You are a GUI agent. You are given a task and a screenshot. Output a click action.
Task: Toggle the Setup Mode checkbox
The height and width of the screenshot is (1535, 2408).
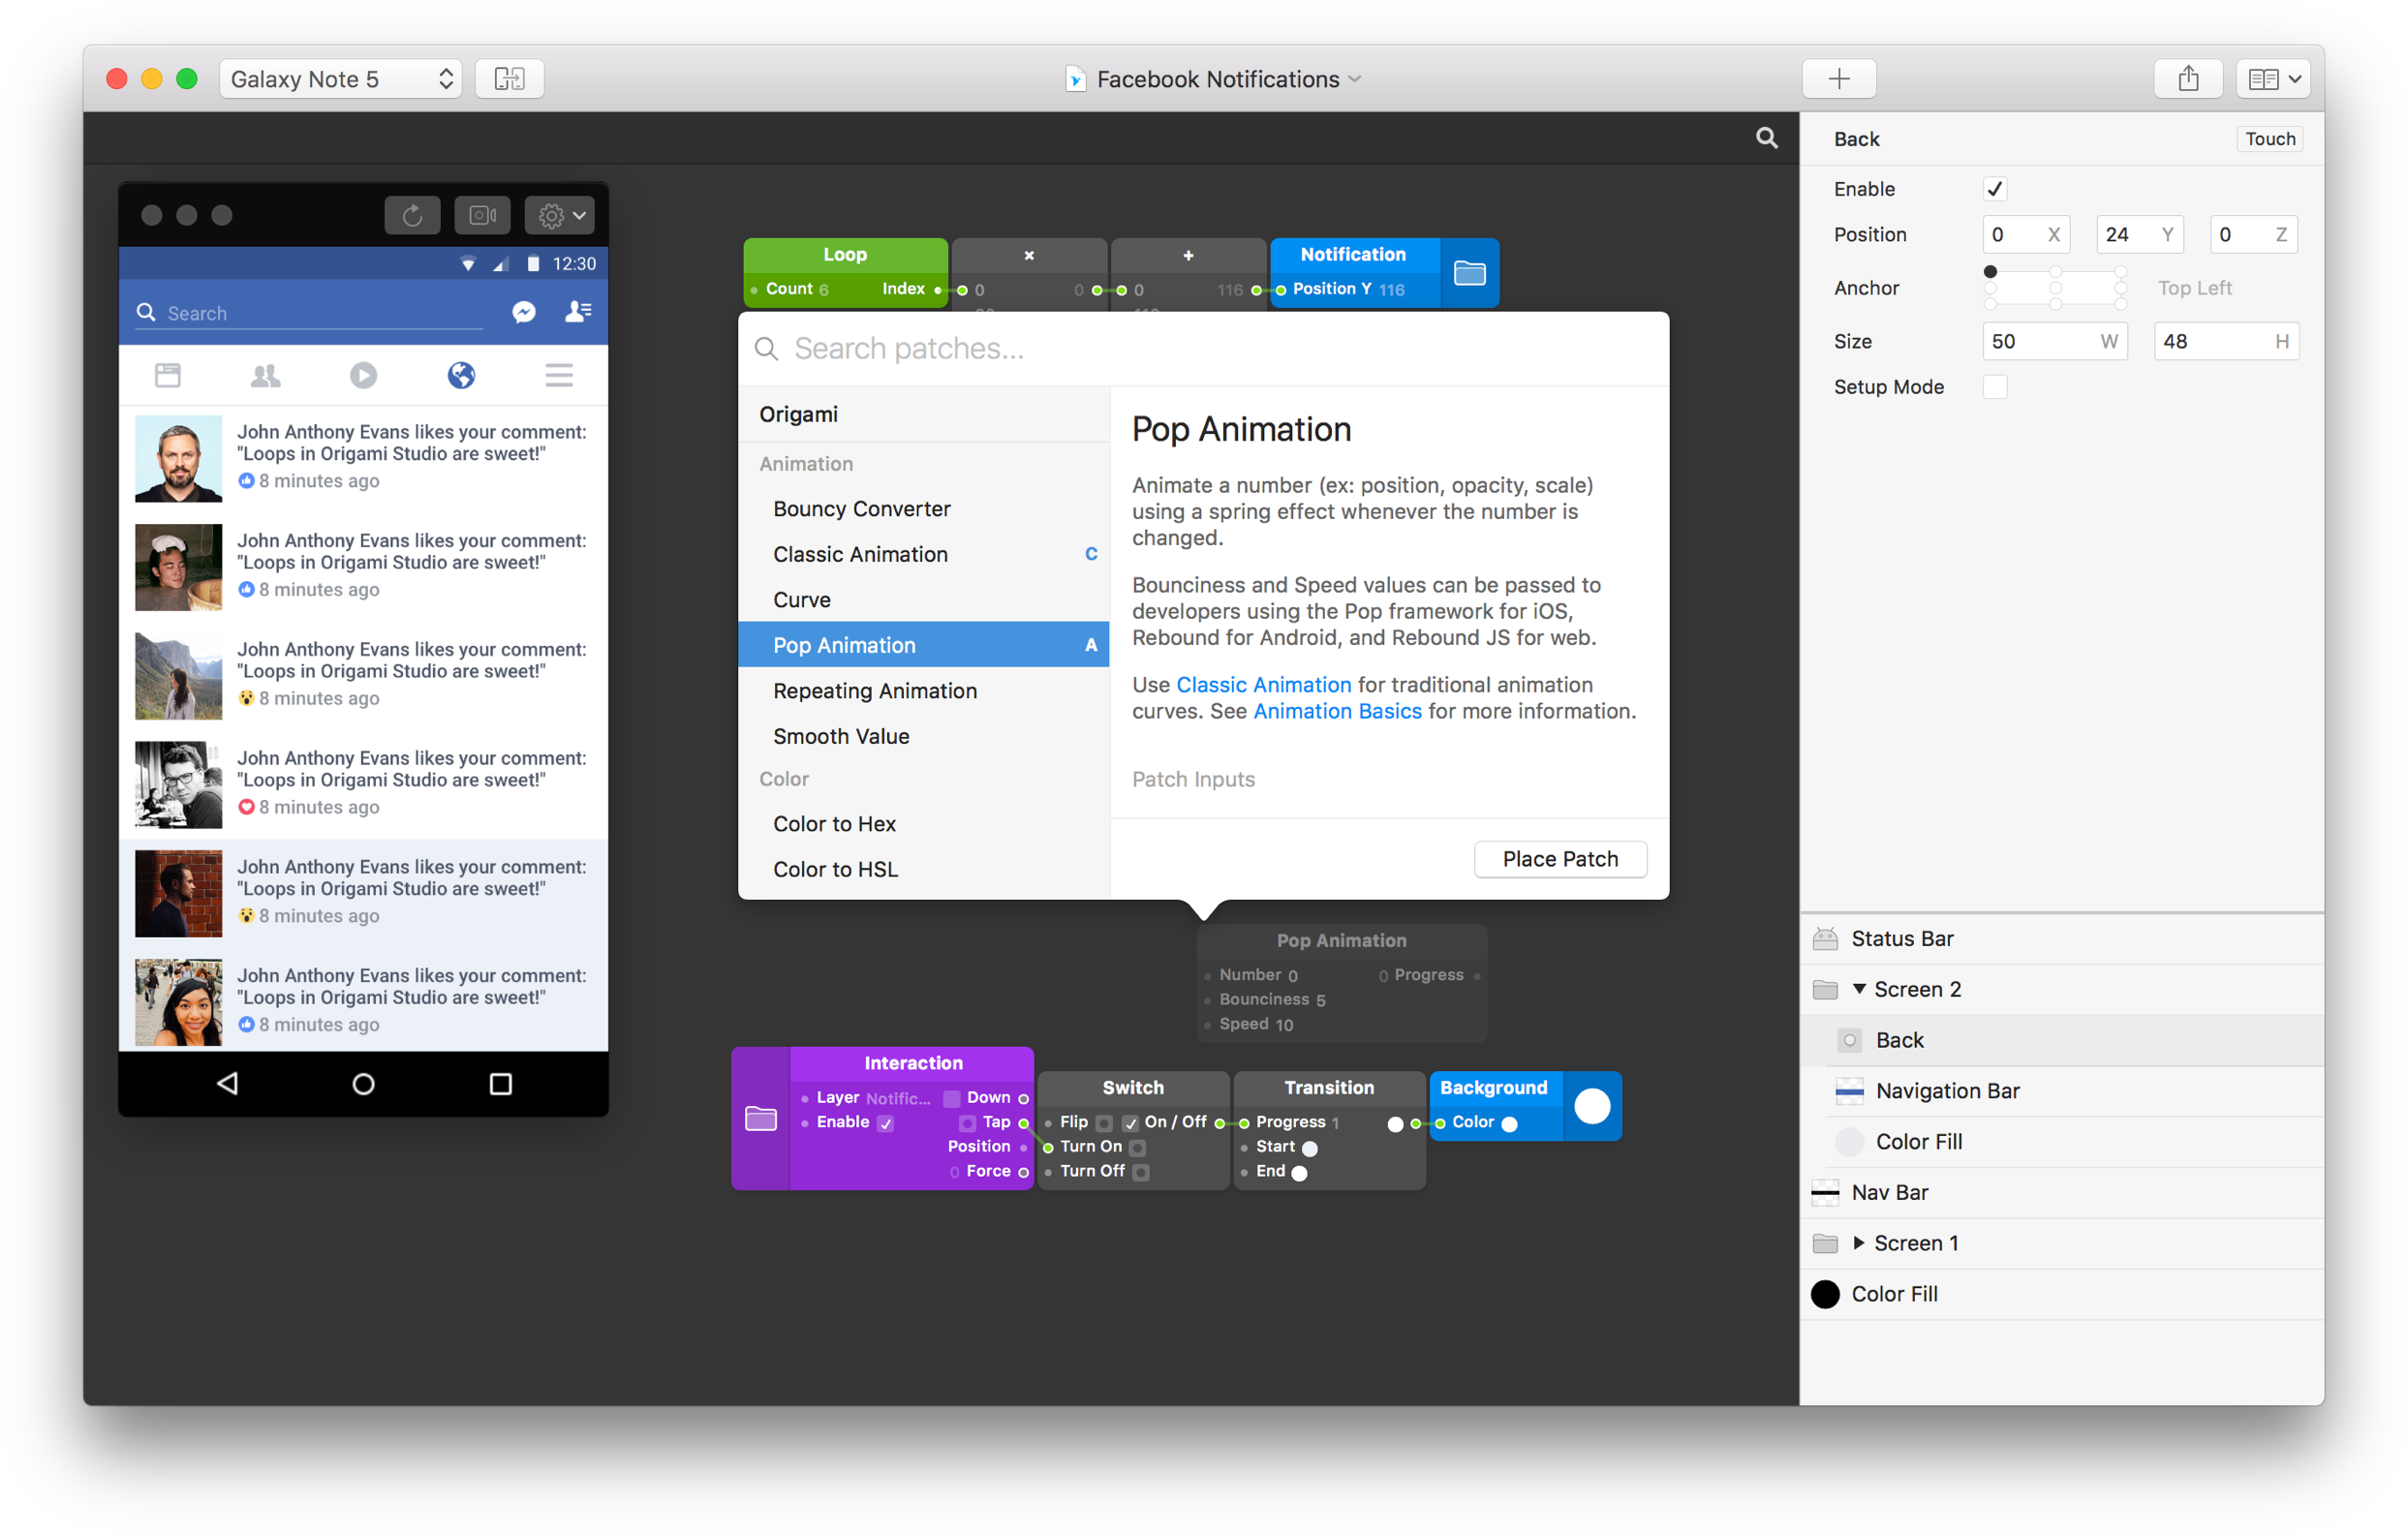pyautogui.click(x=1995, y=387)
